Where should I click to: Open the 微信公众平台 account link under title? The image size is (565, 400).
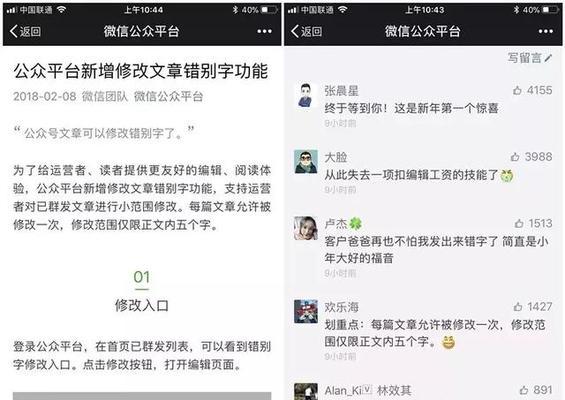(x=169, y=96)
